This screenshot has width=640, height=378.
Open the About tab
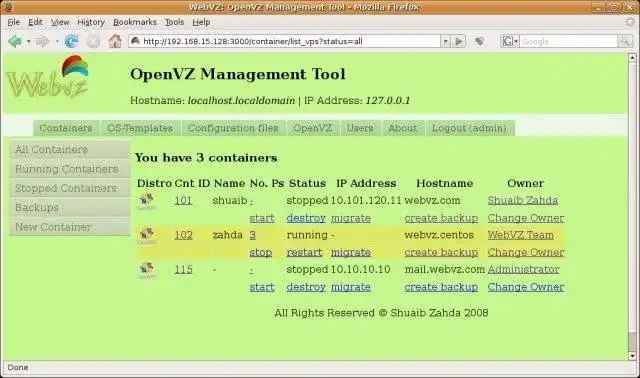(x=403, y=128)
